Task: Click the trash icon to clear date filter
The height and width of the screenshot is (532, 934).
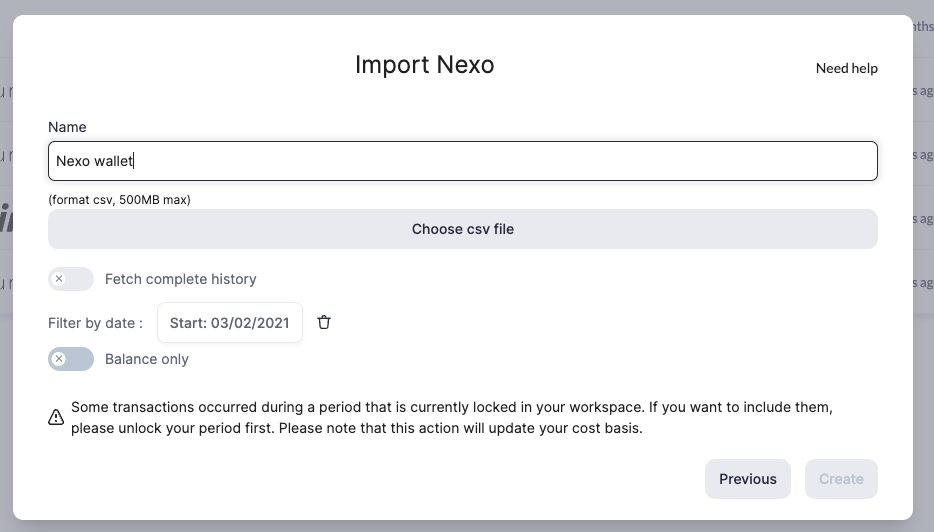Action: coord(324,322)
